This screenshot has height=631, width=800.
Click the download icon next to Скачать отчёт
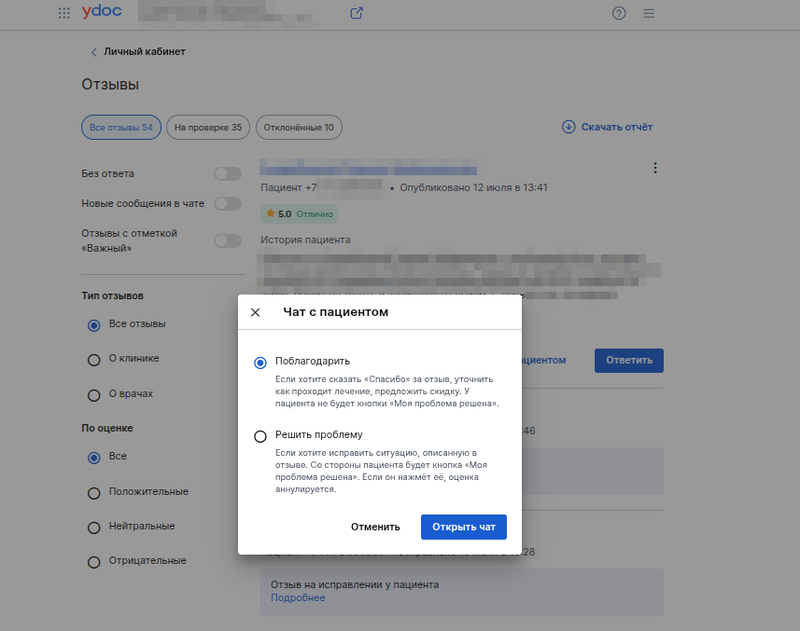tap(568, 127)
